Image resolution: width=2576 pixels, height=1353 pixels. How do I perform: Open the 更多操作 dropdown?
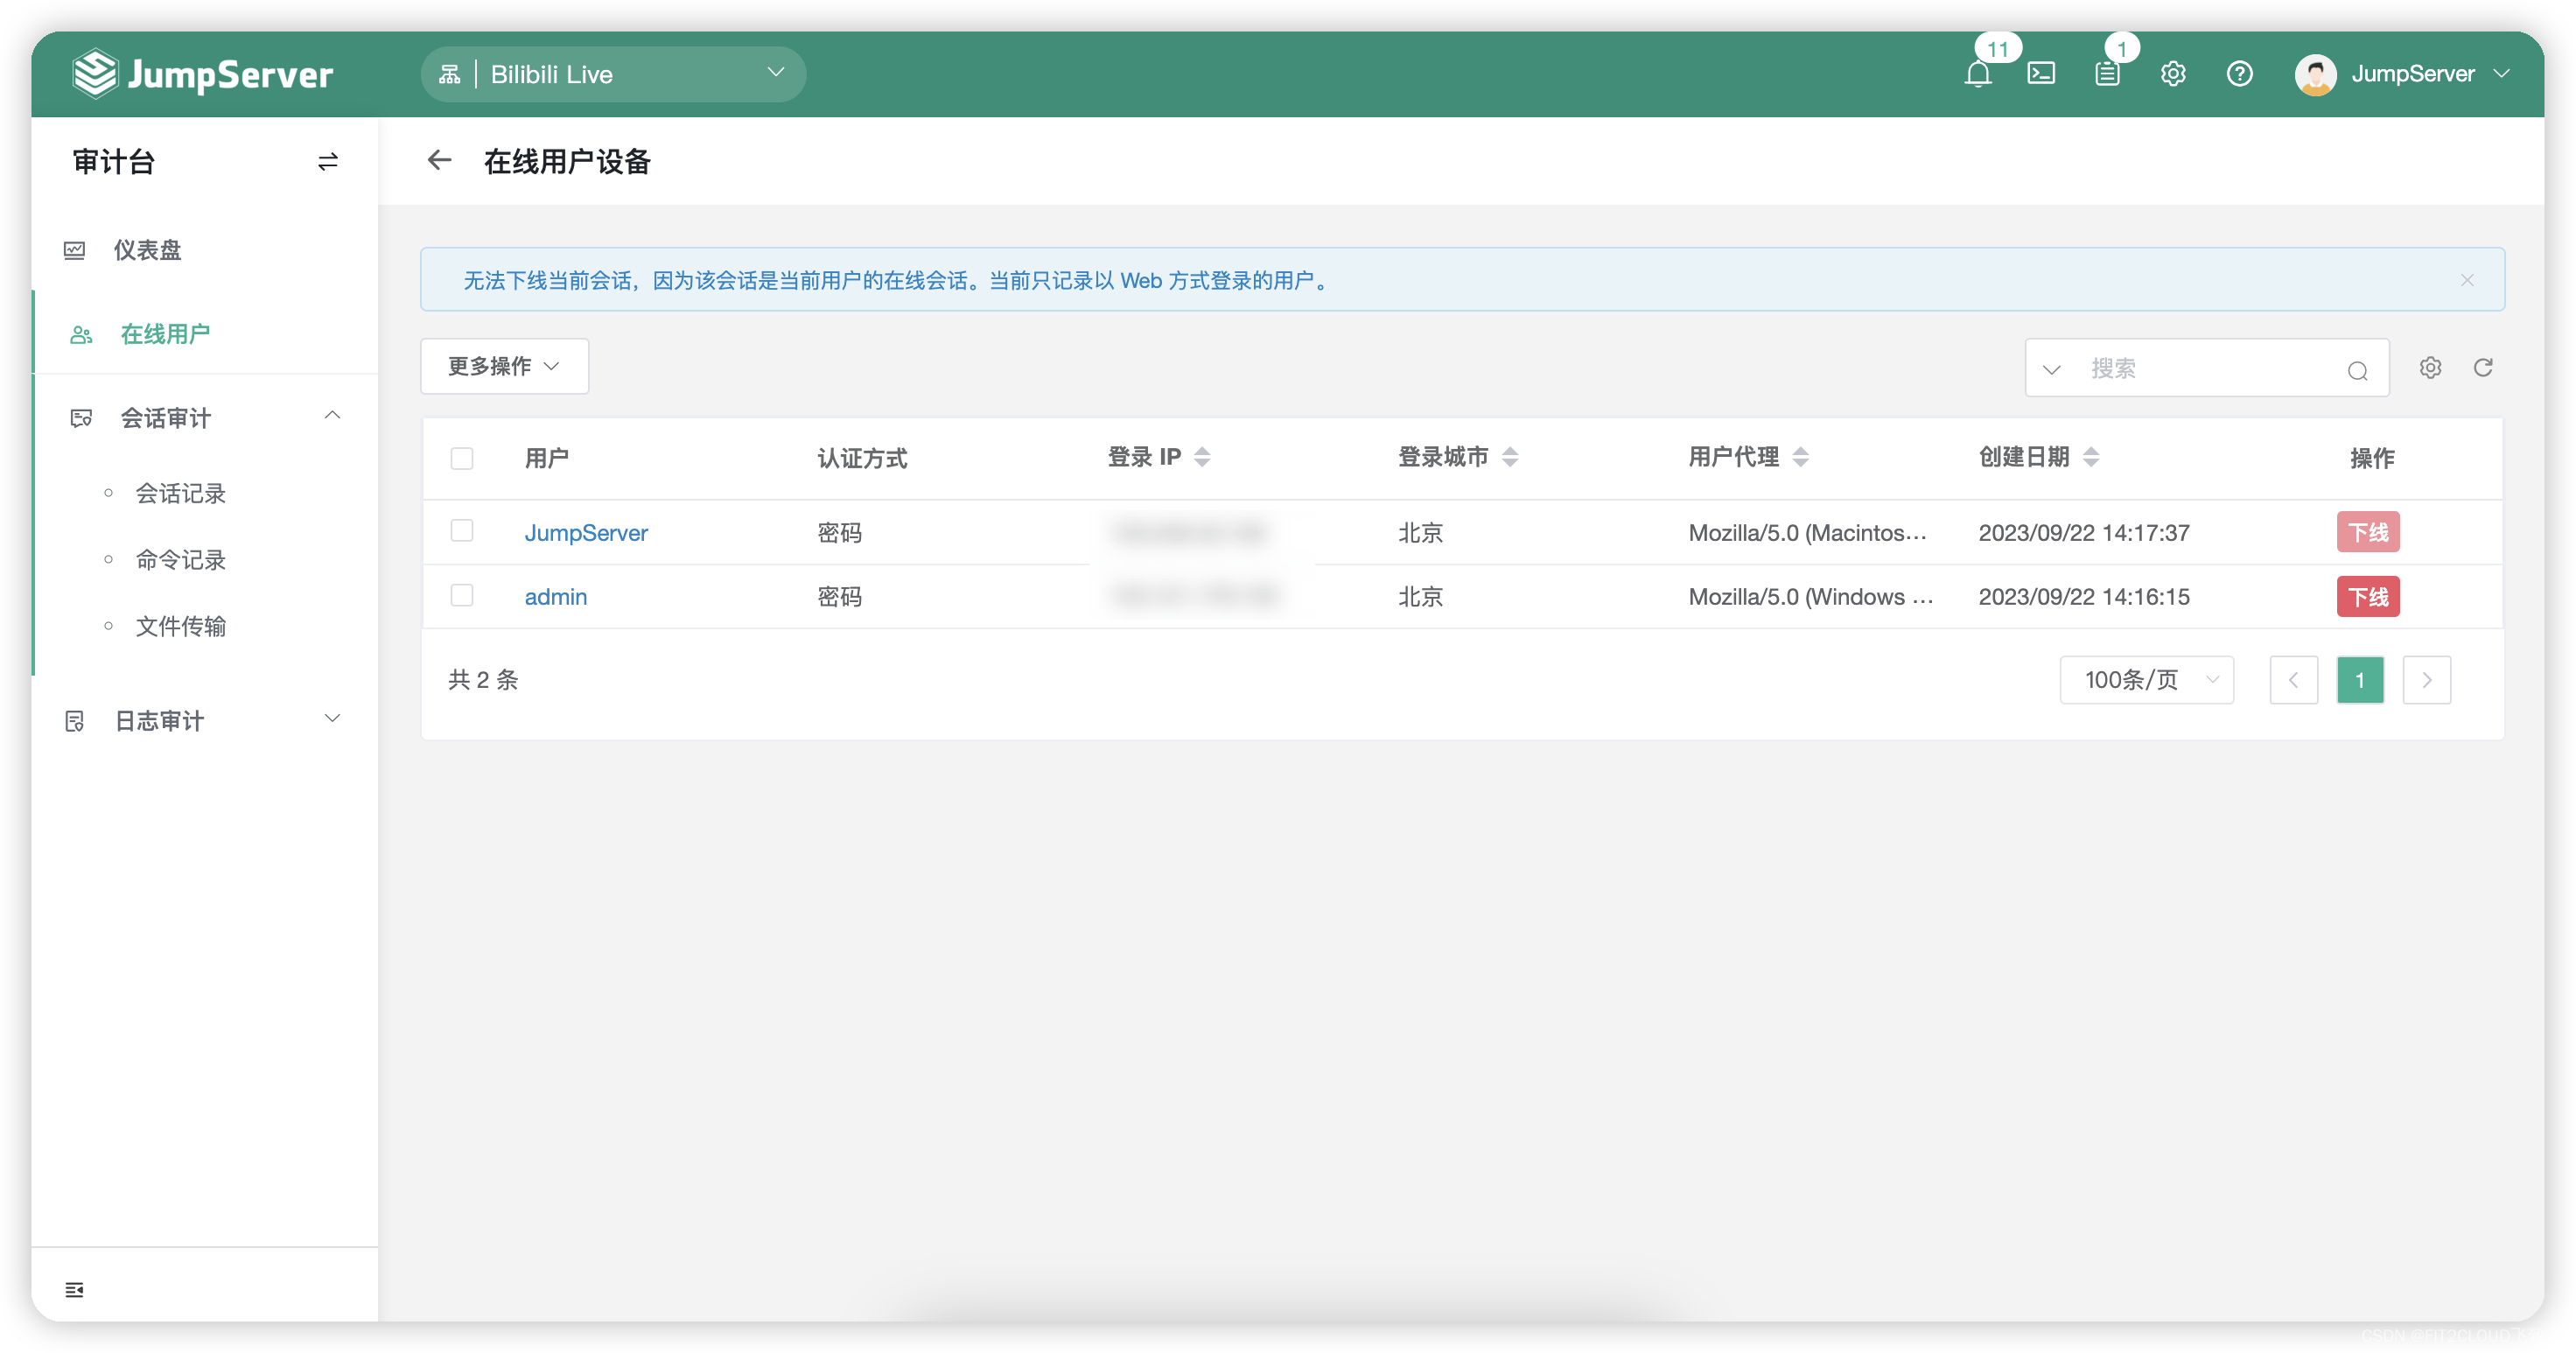click(x=504, y=367)
